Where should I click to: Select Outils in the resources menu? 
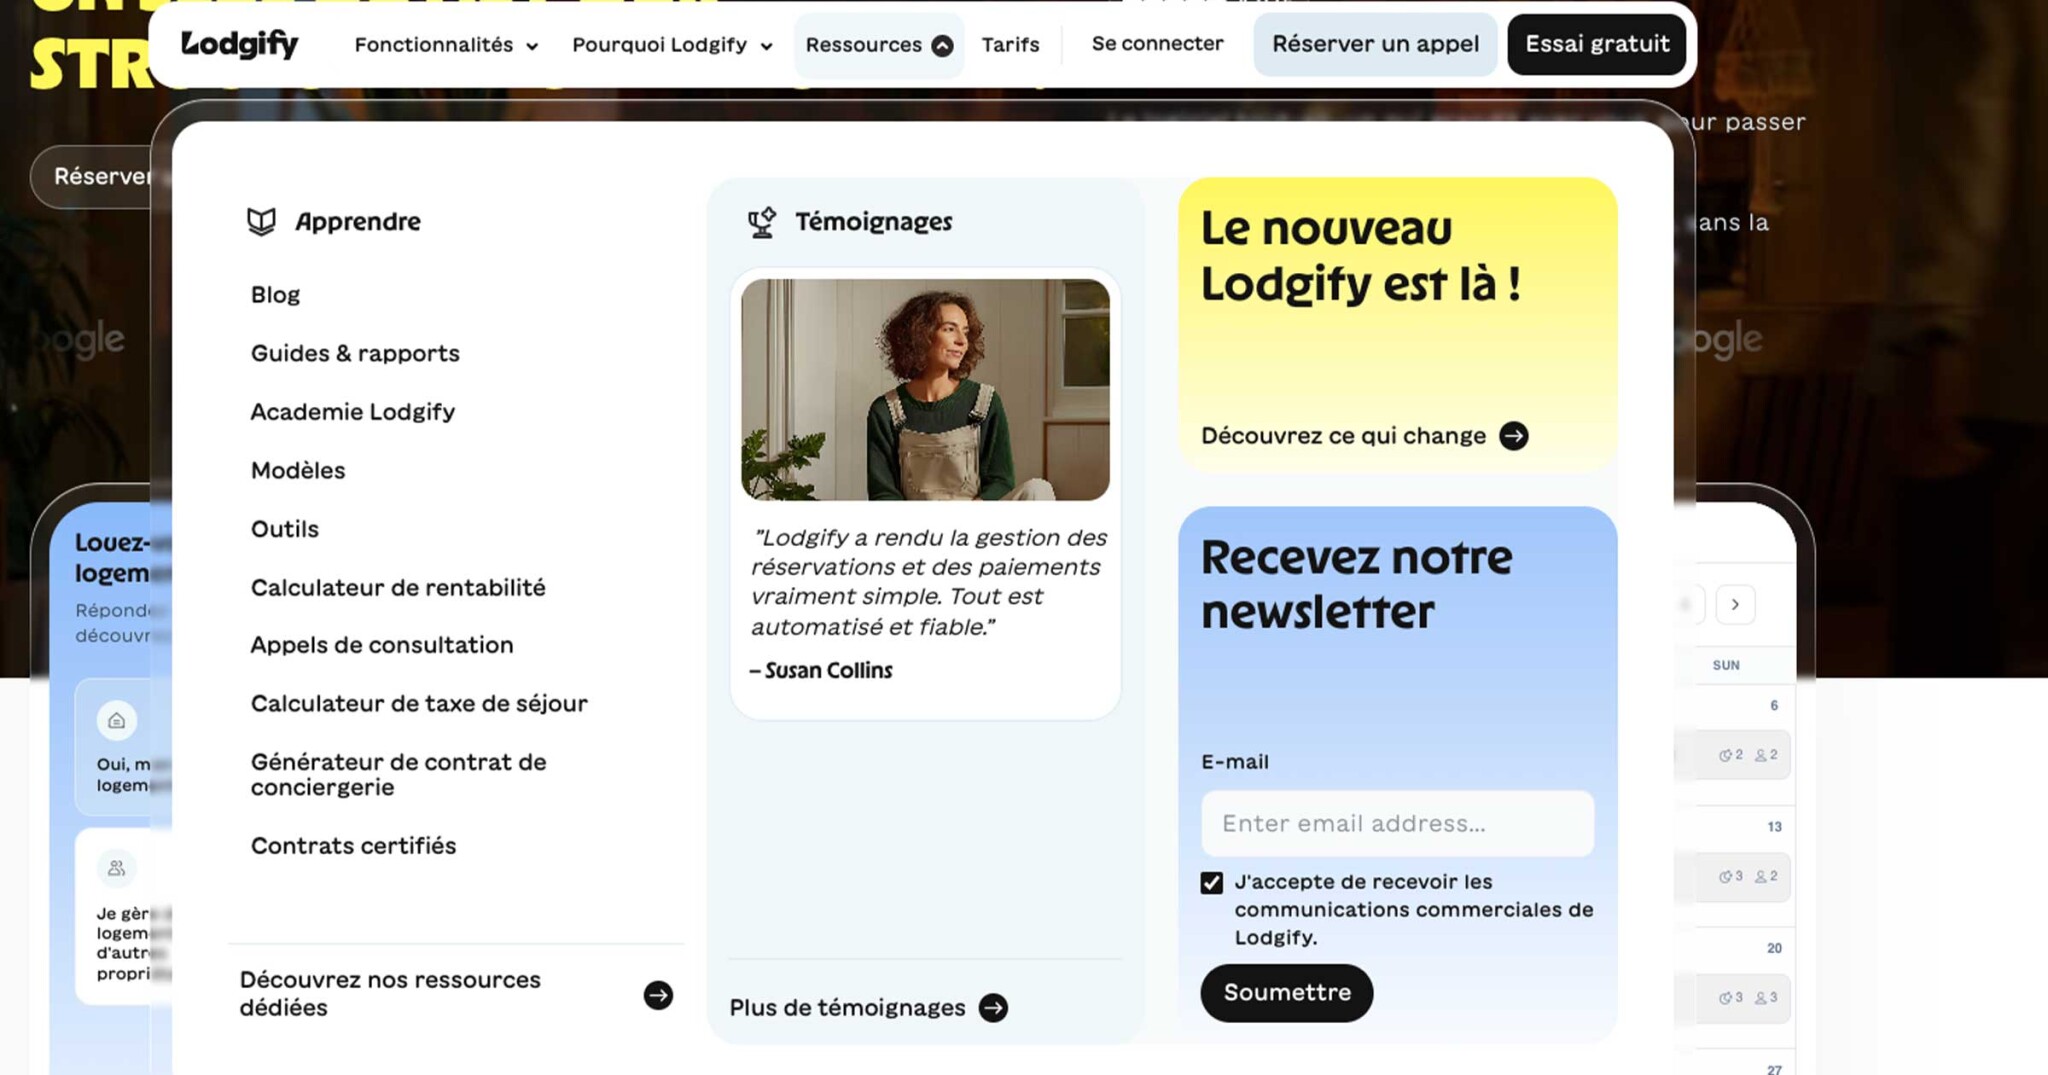(284, 529)
